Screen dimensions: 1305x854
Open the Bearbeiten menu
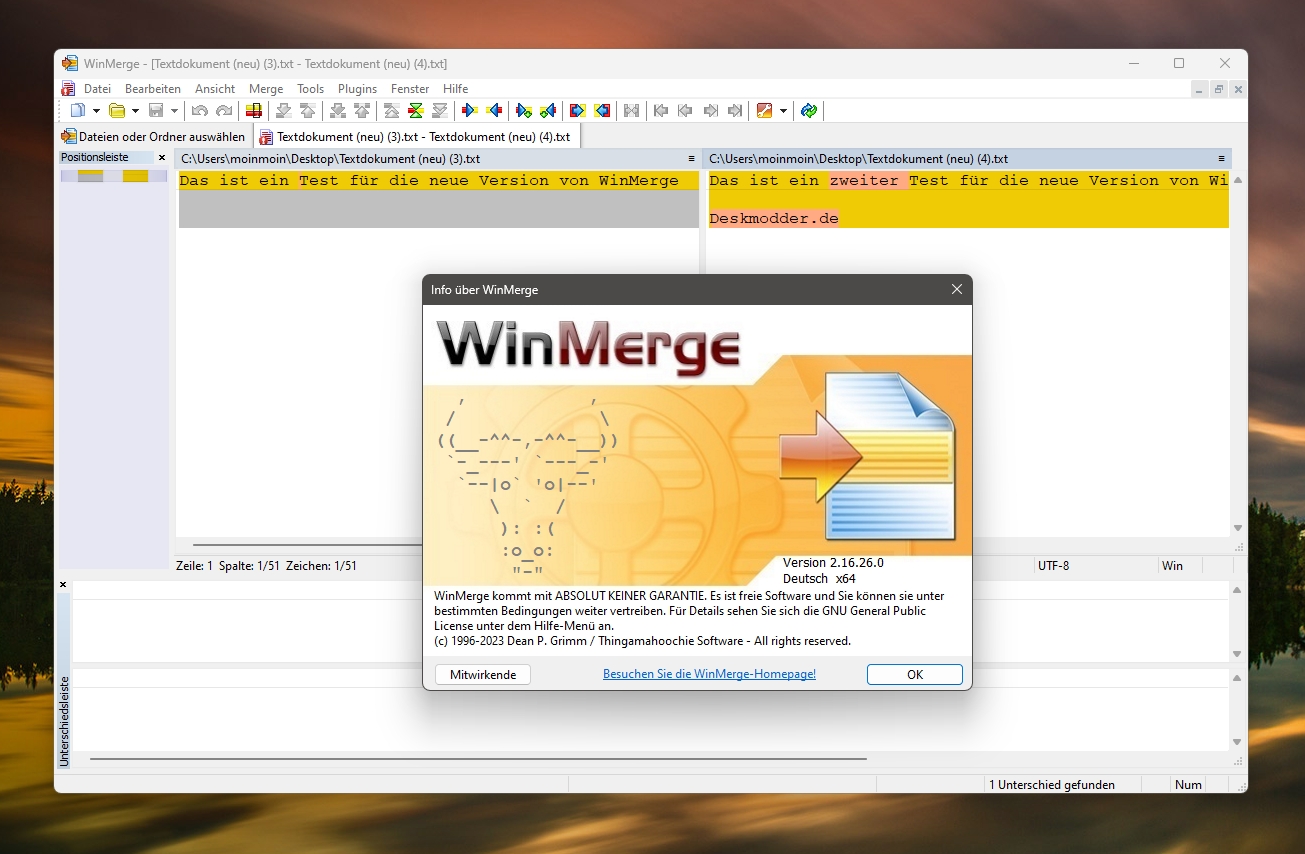click(153, 89)
